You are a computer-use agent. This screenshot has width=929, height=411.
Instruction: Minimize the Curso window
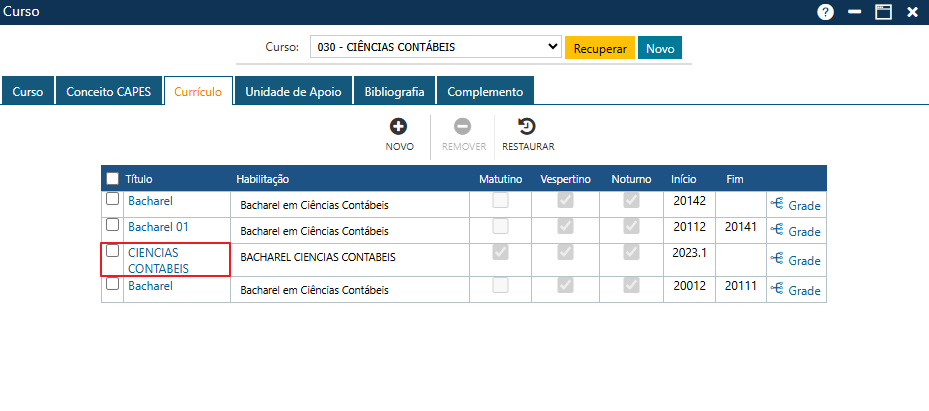pos(854,12)
